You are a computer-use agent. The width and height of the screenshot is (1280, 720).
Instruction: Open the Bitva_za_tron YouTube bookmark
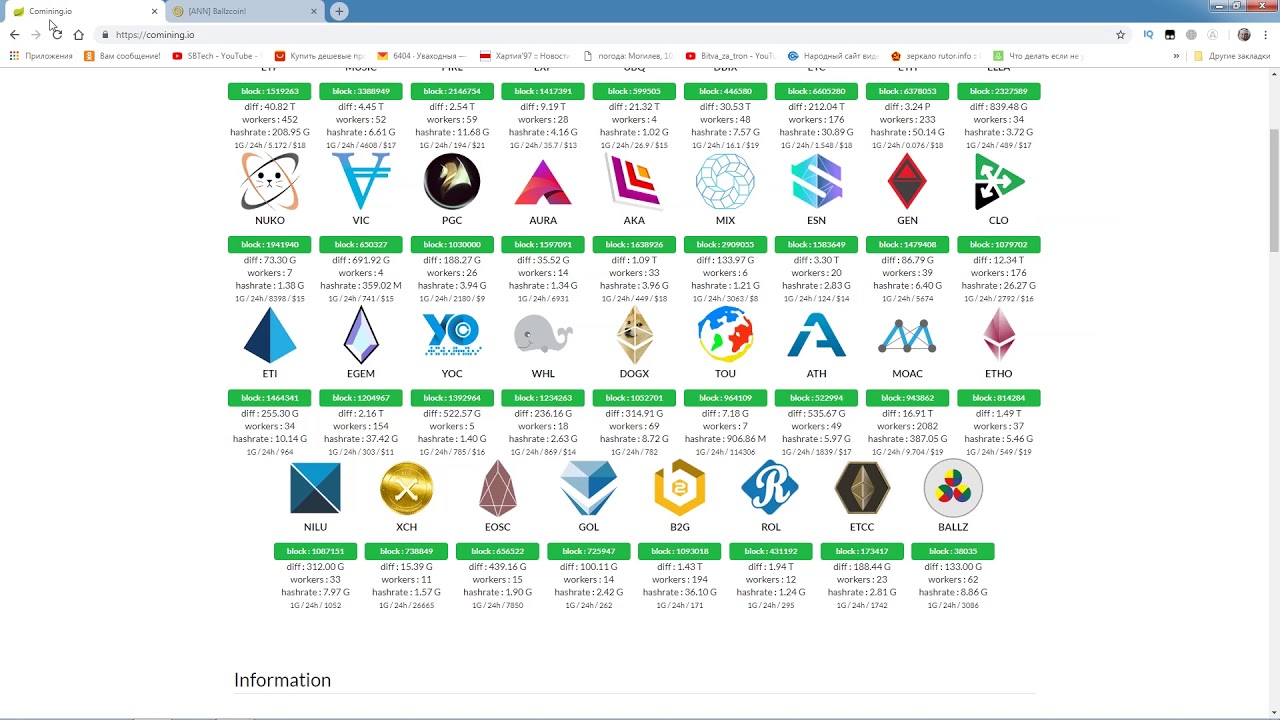click(730, 56)
